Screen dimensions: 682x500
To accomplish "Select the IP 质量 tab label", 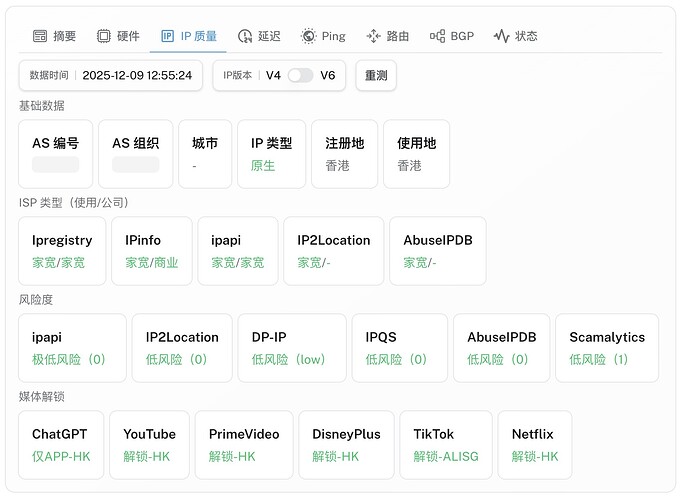I will point(199,36).
